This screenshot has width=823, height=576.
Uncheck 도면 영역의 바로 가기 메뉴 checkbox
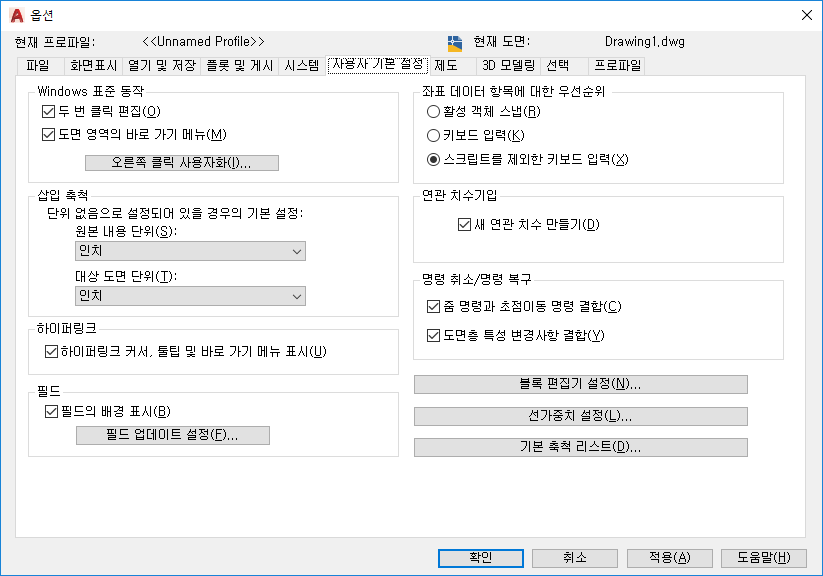tap(48, 134)
